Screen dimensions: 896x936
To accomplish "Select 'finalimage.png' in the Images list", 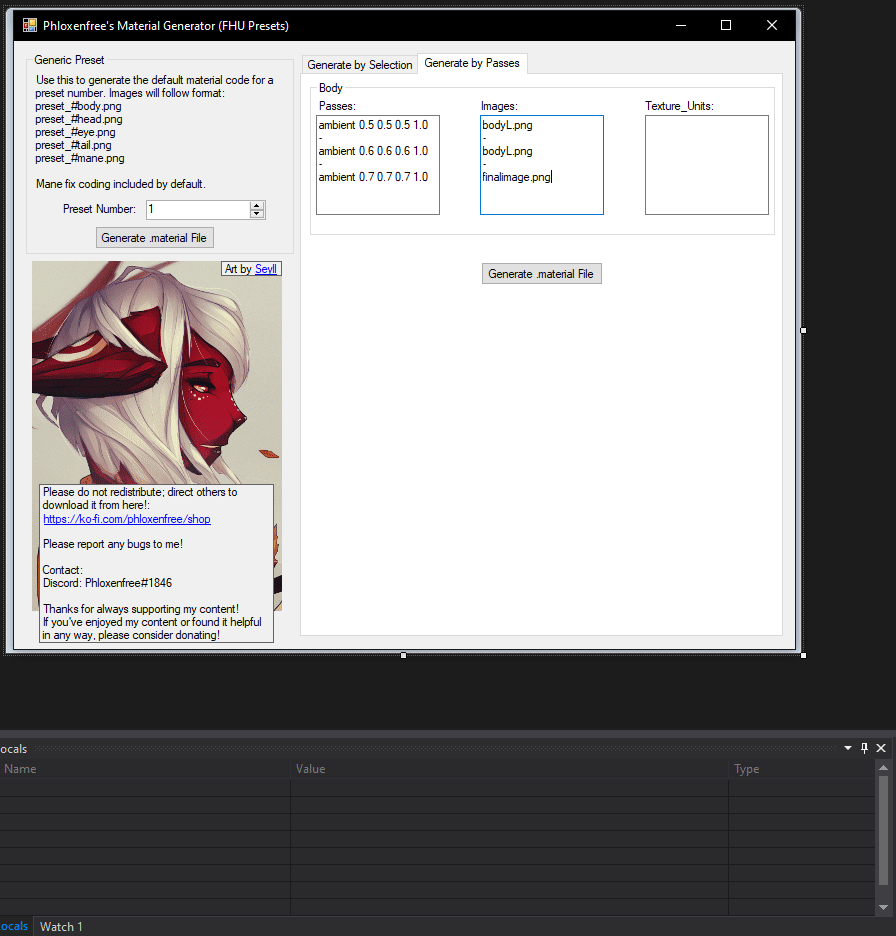I will point(516,176).
